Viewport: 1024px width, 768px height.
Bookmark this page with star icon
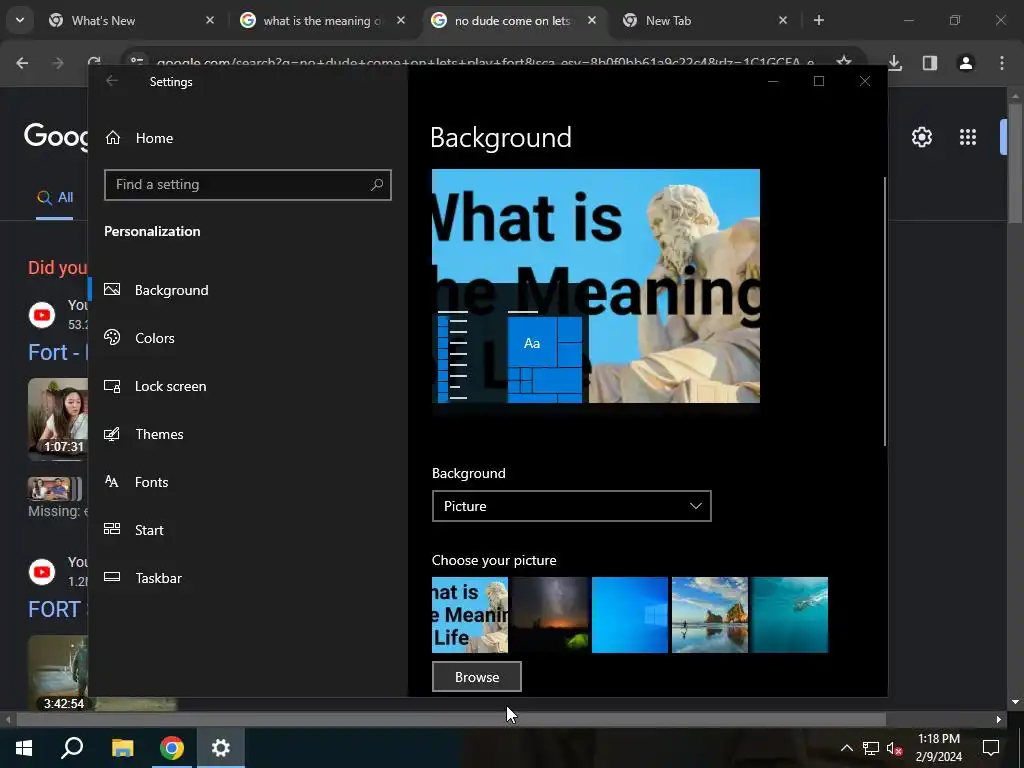(x=844, y=61)
